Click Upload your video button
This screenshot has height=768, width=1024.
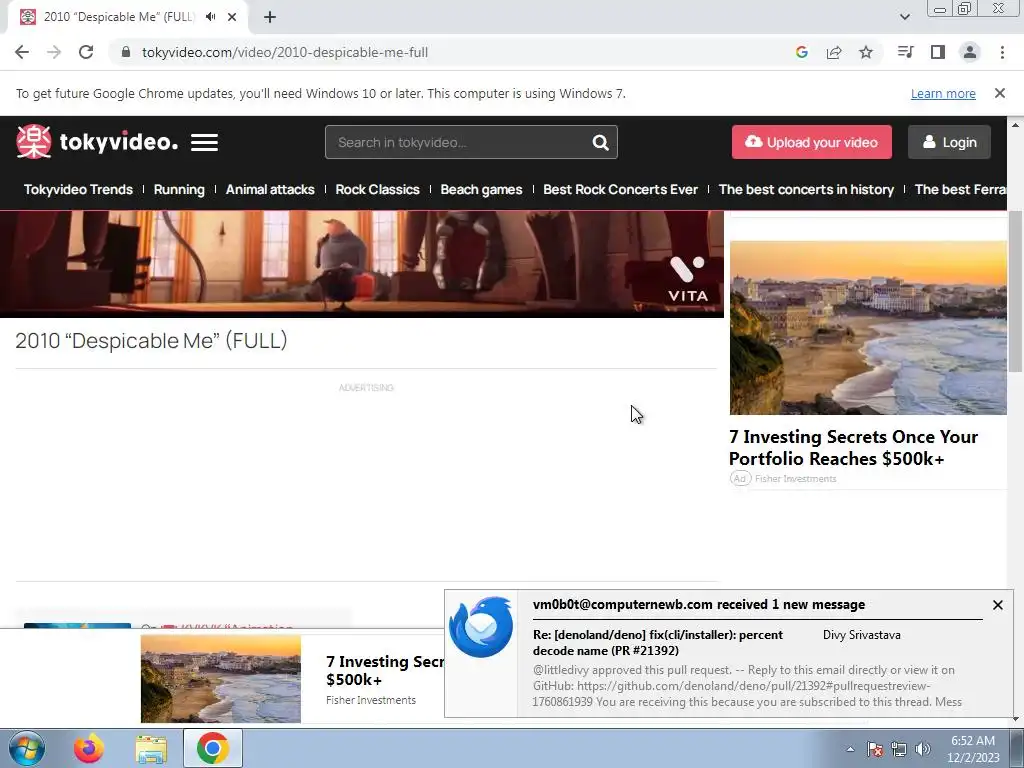click(x=812, y=142)
